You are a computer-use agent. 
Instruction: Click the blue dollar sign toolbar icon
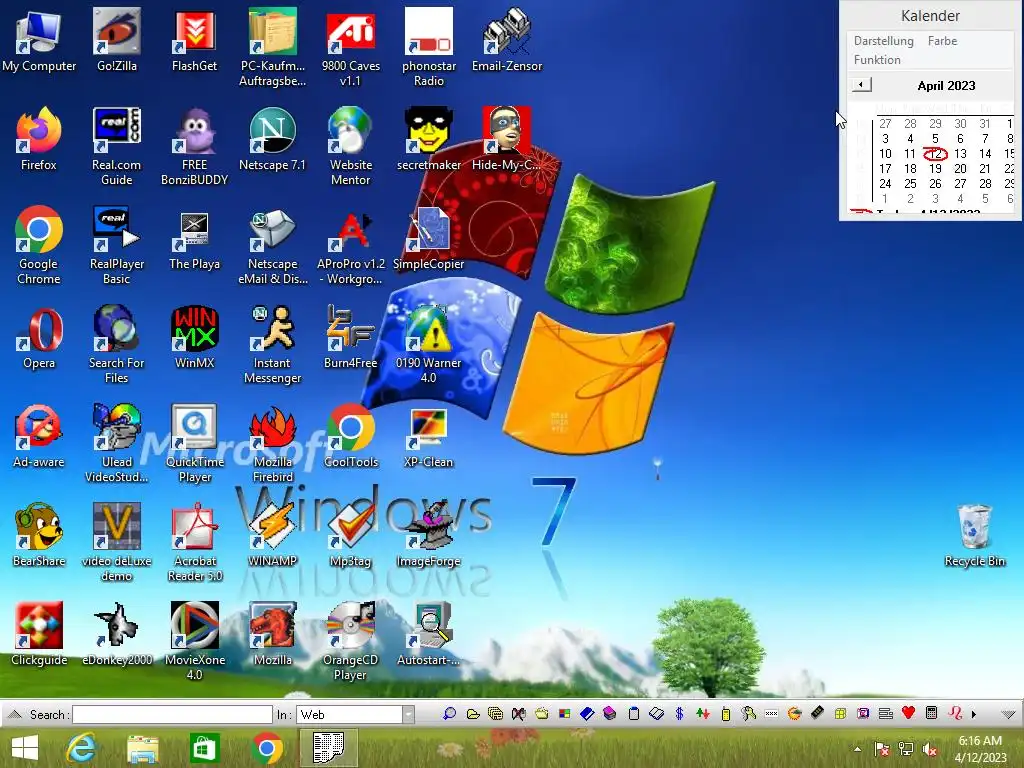(679, 714)
